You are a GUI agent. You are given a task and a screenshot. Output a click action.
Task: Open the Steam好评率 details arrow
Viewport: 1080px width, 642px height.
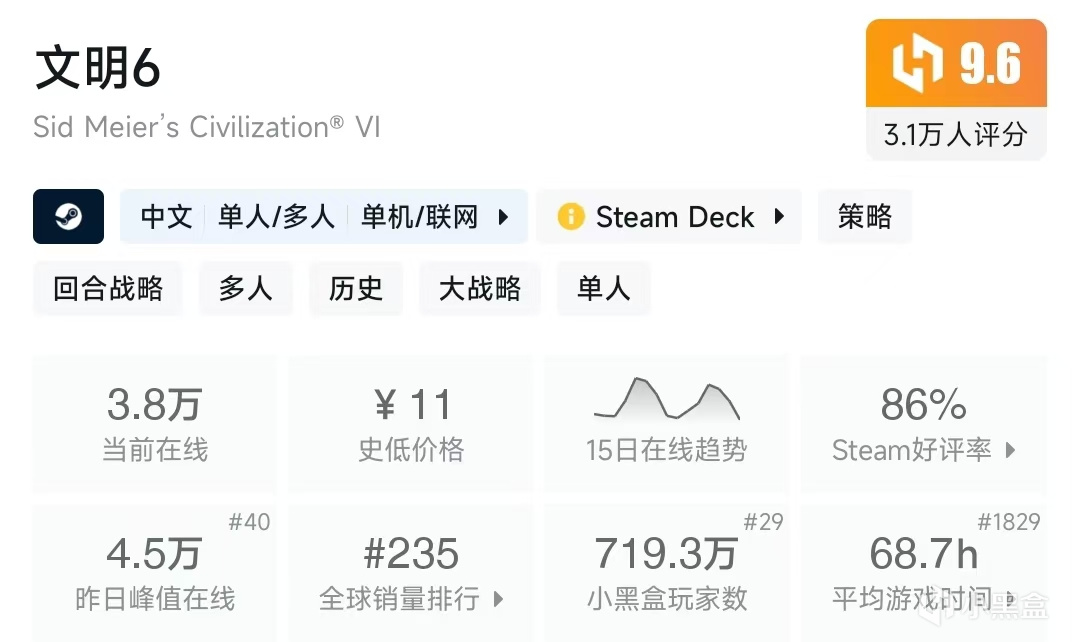coord(1010,450)
